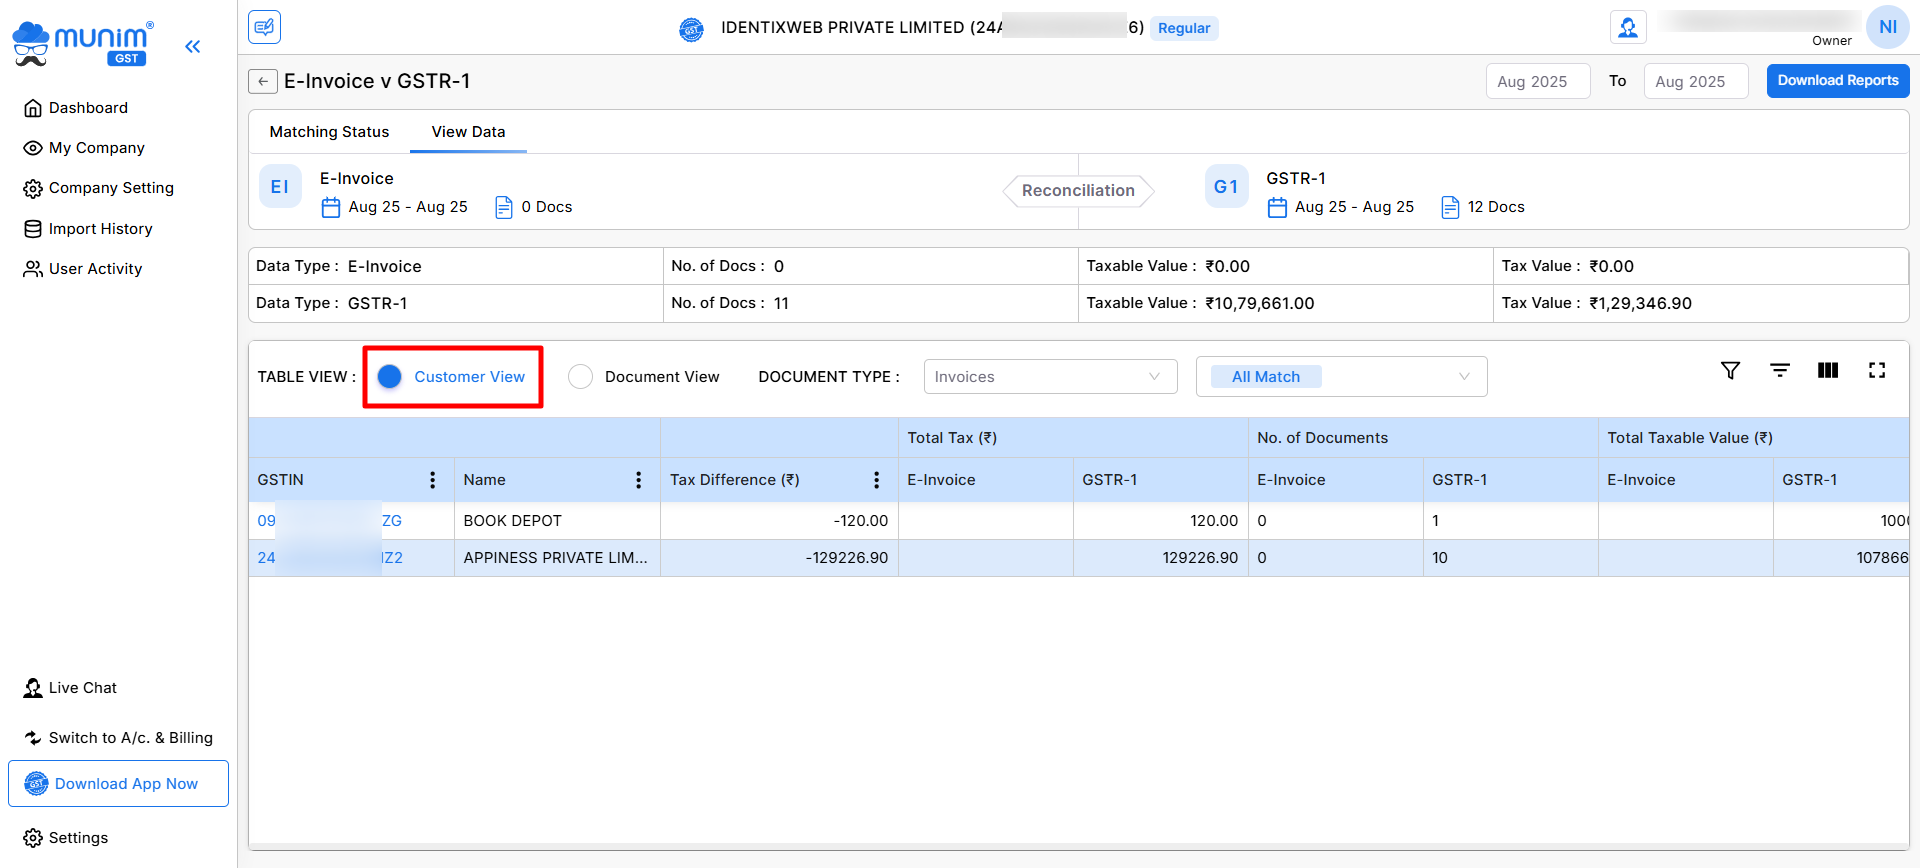Screen dimensions: 1920x868
Task: Click the Reconciliation arrow label
Action: (x=1078, y=191)
